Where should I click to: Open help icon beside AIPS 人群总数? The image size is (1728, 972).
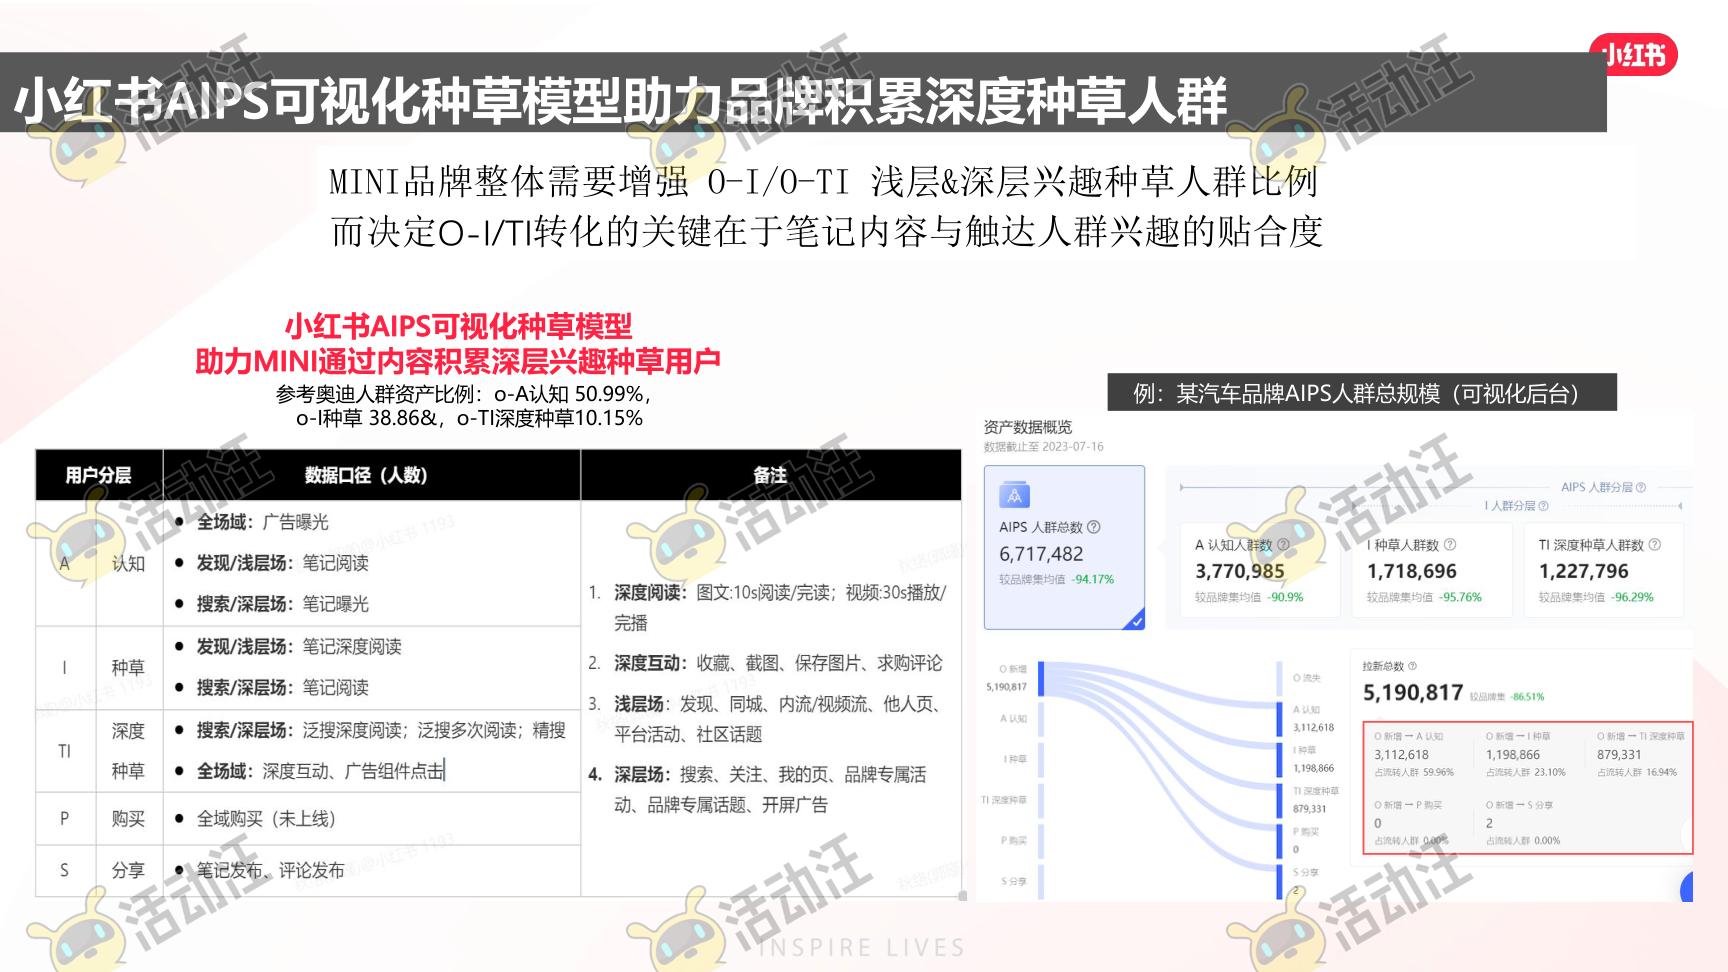point(1094,527)
